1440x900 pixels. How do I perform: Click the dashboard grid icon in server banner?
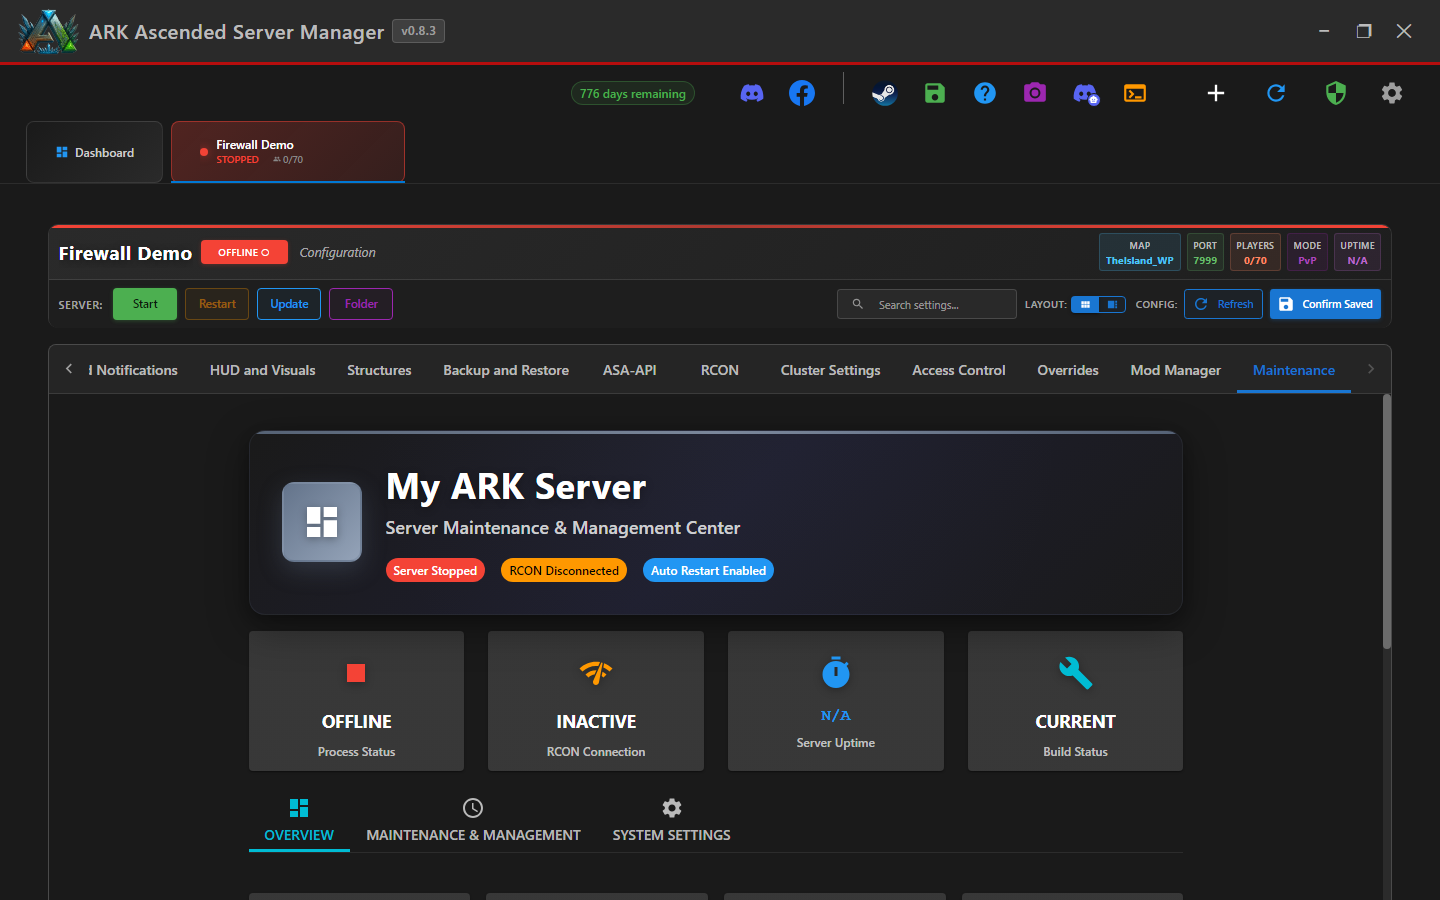tap(322, 522)
